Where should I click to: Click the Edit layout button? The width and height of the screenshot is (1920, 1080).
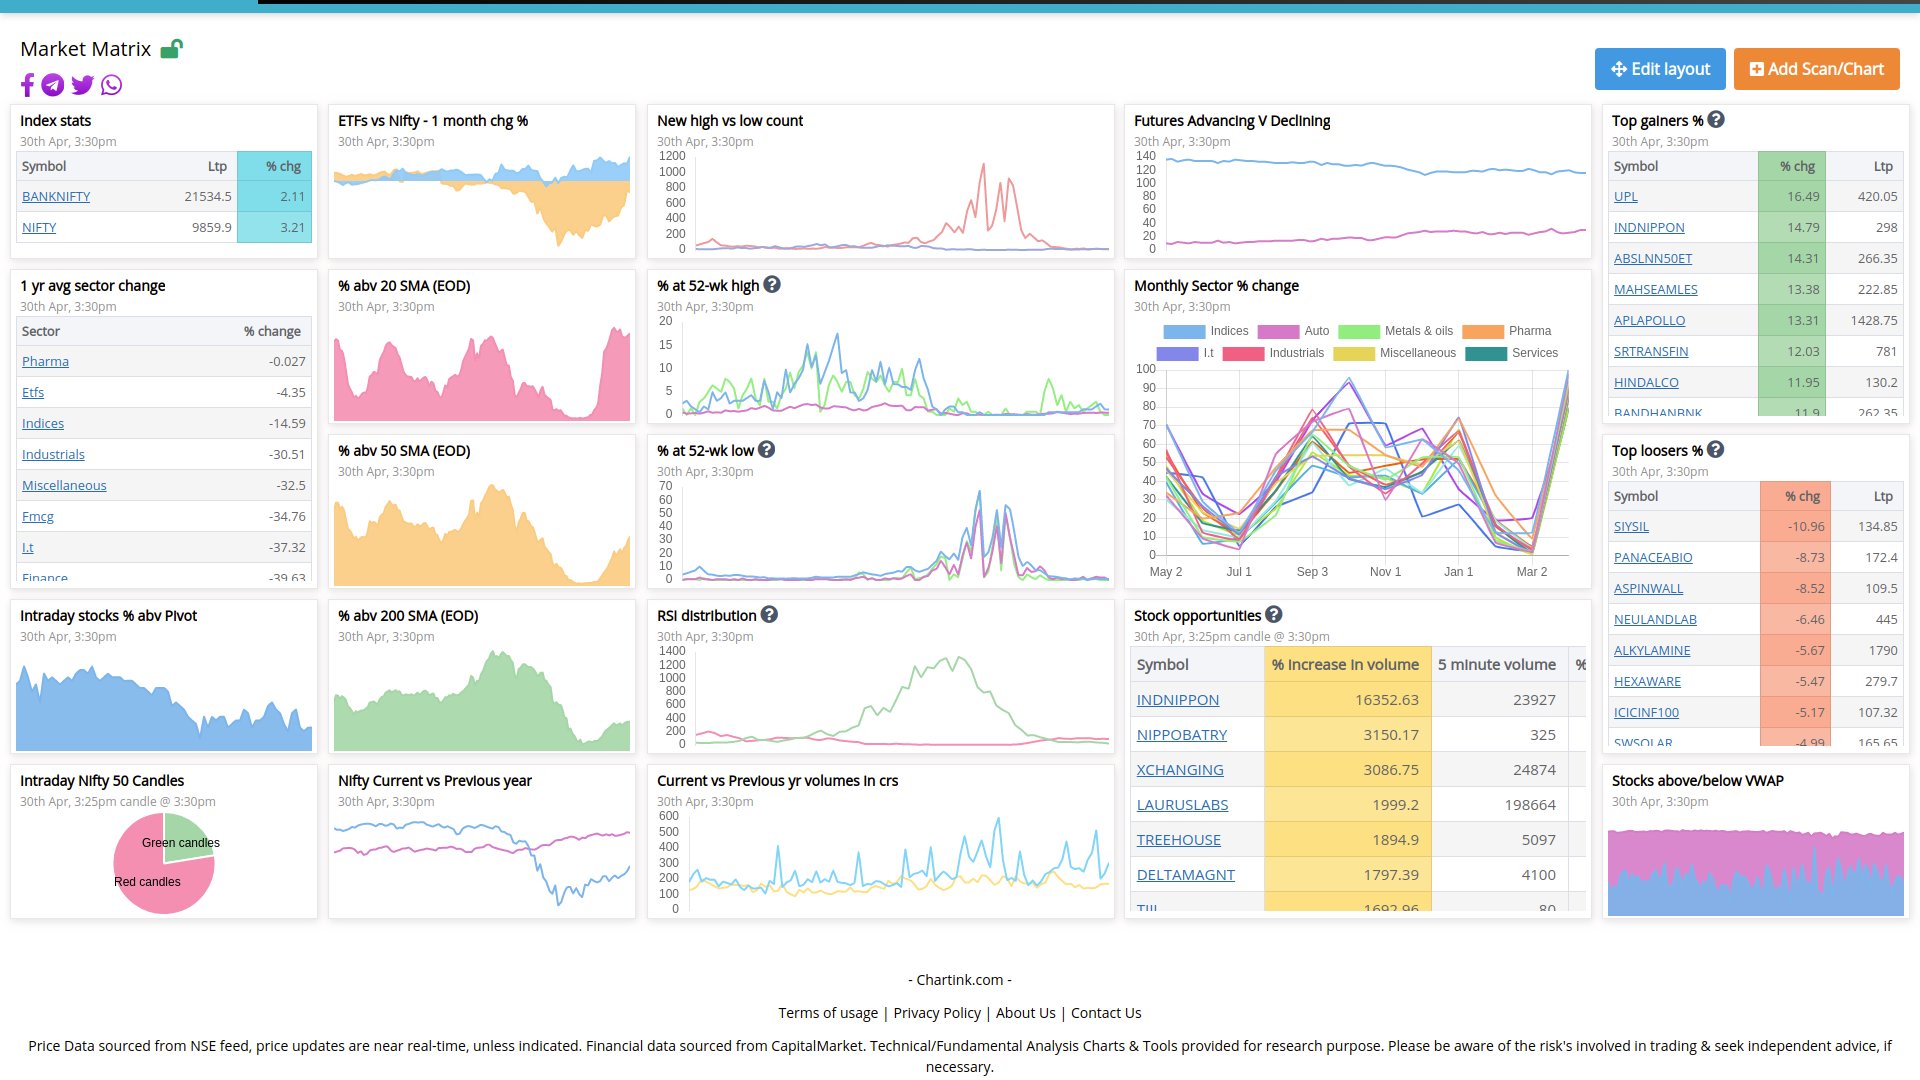pos(1660,69)
